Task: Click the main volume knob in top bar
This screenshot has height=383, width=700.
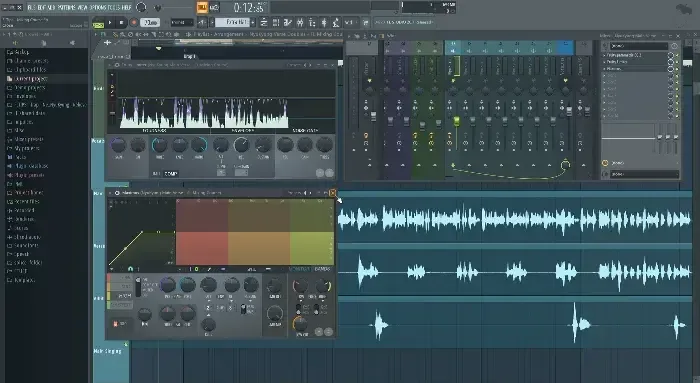Action: pos(141,7)
